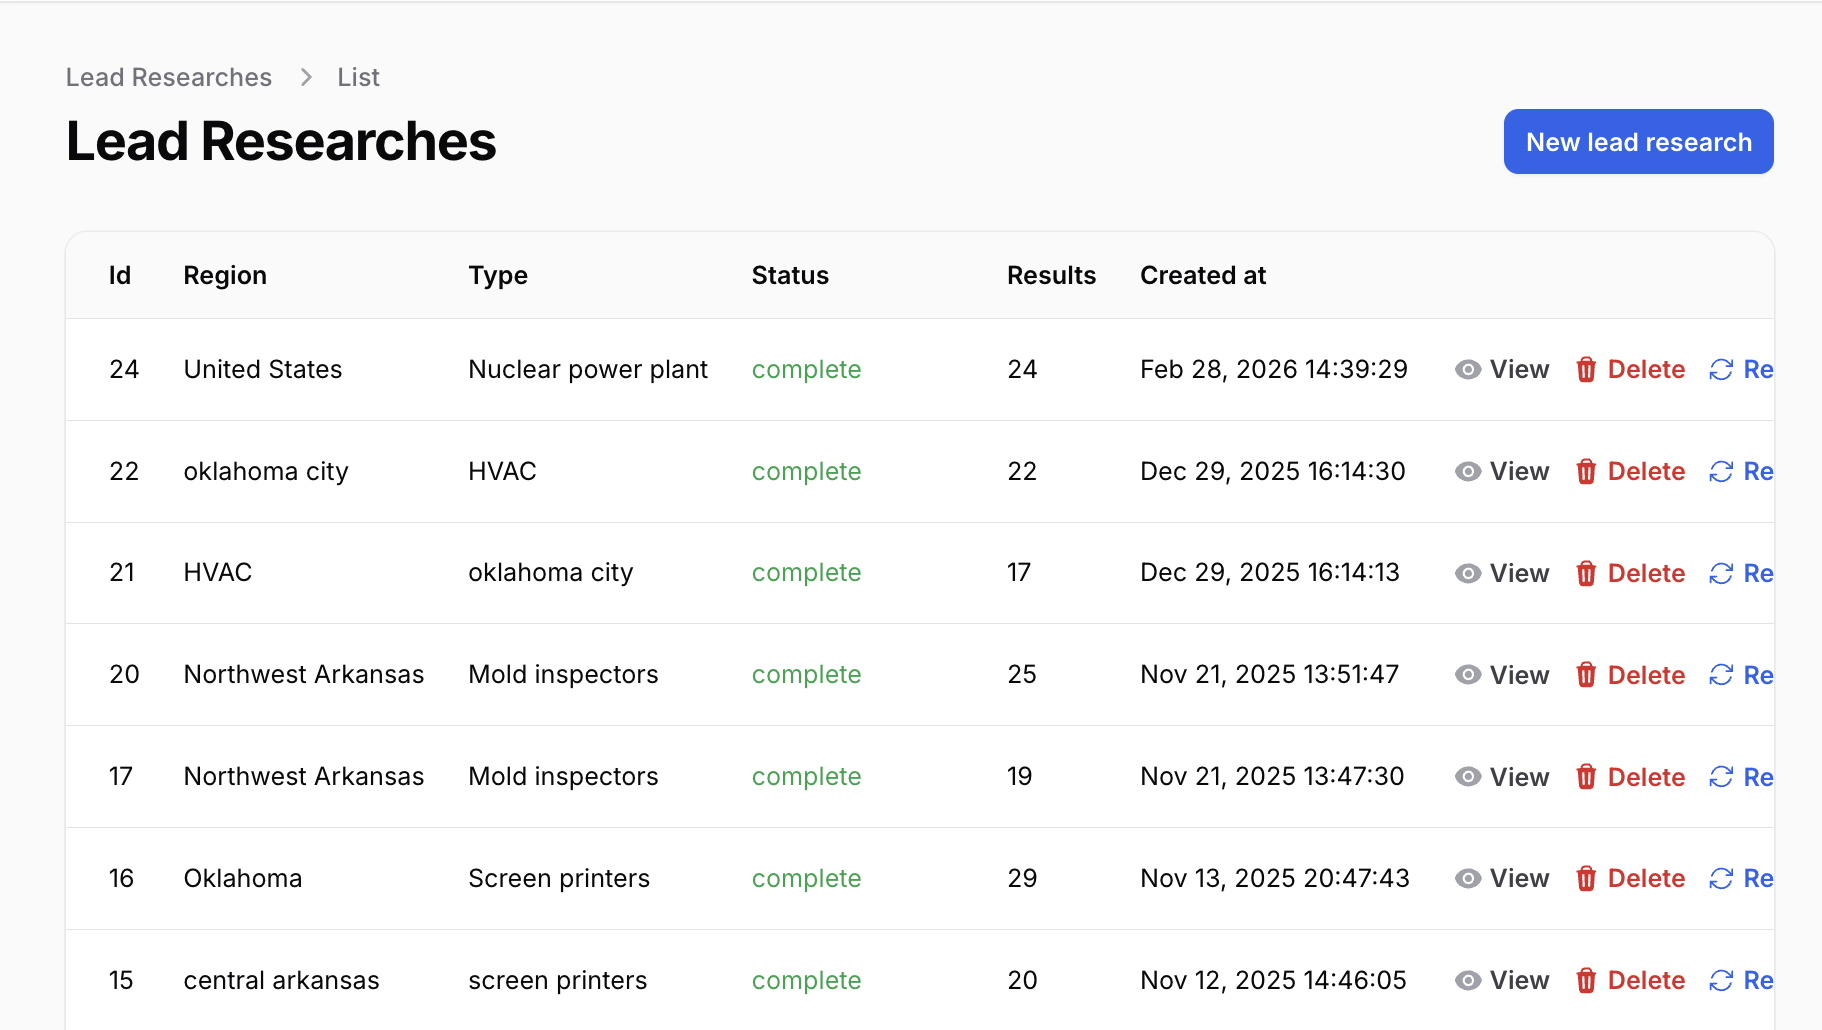The height and width of the screenshot is (1030, 1822).
Task: Click the Results column header
Action: click(x=1051, y=275)
